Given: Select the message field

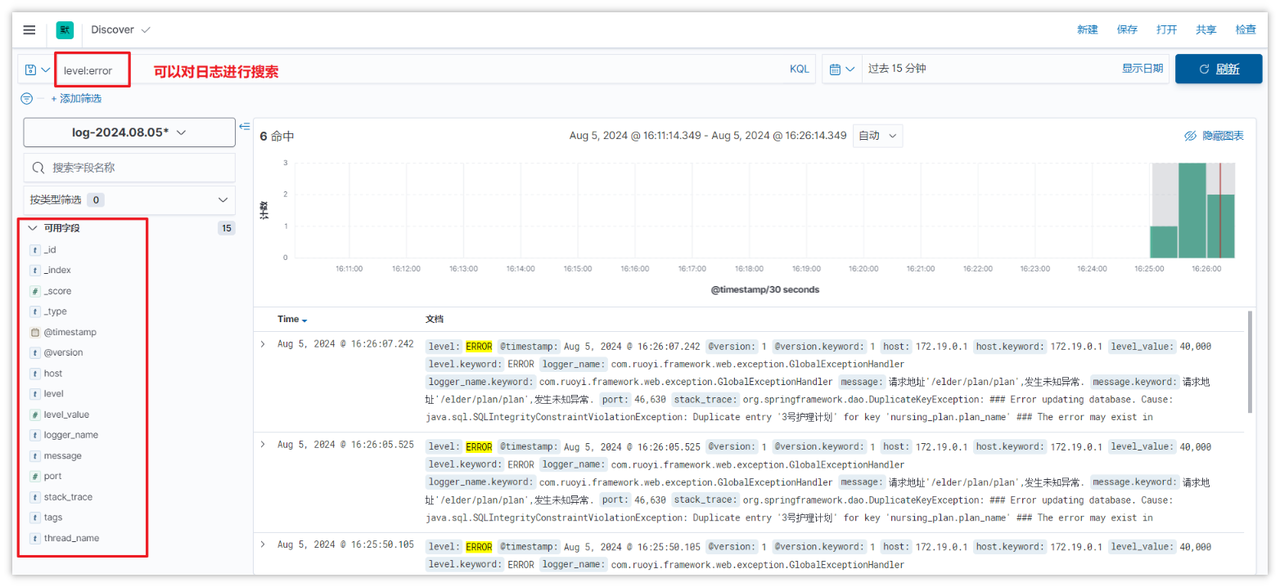Looking at the screenshot, I should [64, 456].
